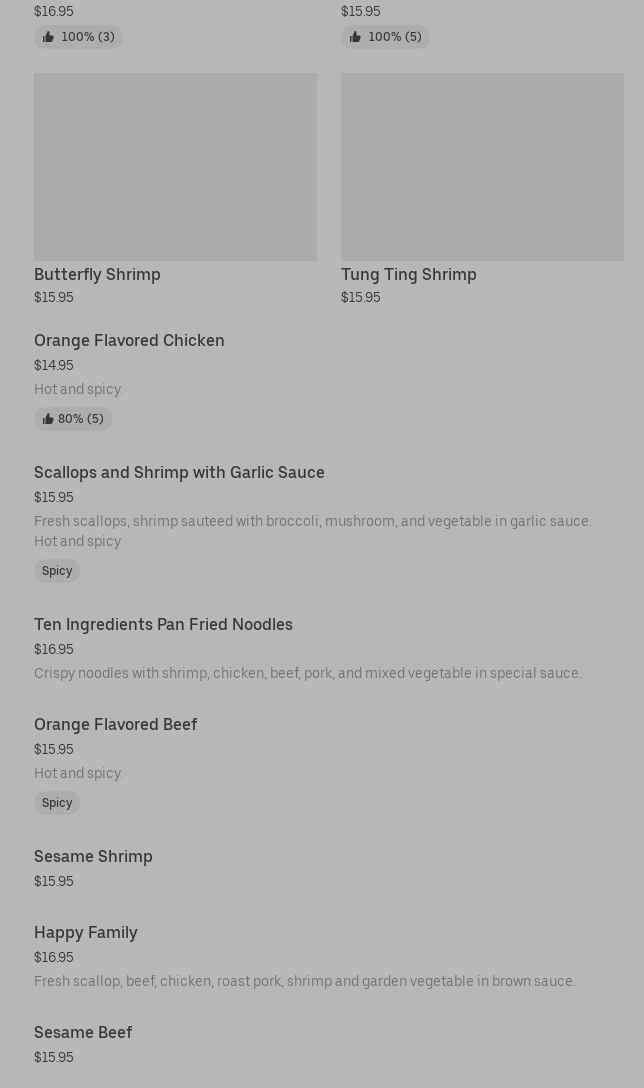Click the Pan Fried Noodles description text
This screenshot has width=644, height=1088.
307,673
